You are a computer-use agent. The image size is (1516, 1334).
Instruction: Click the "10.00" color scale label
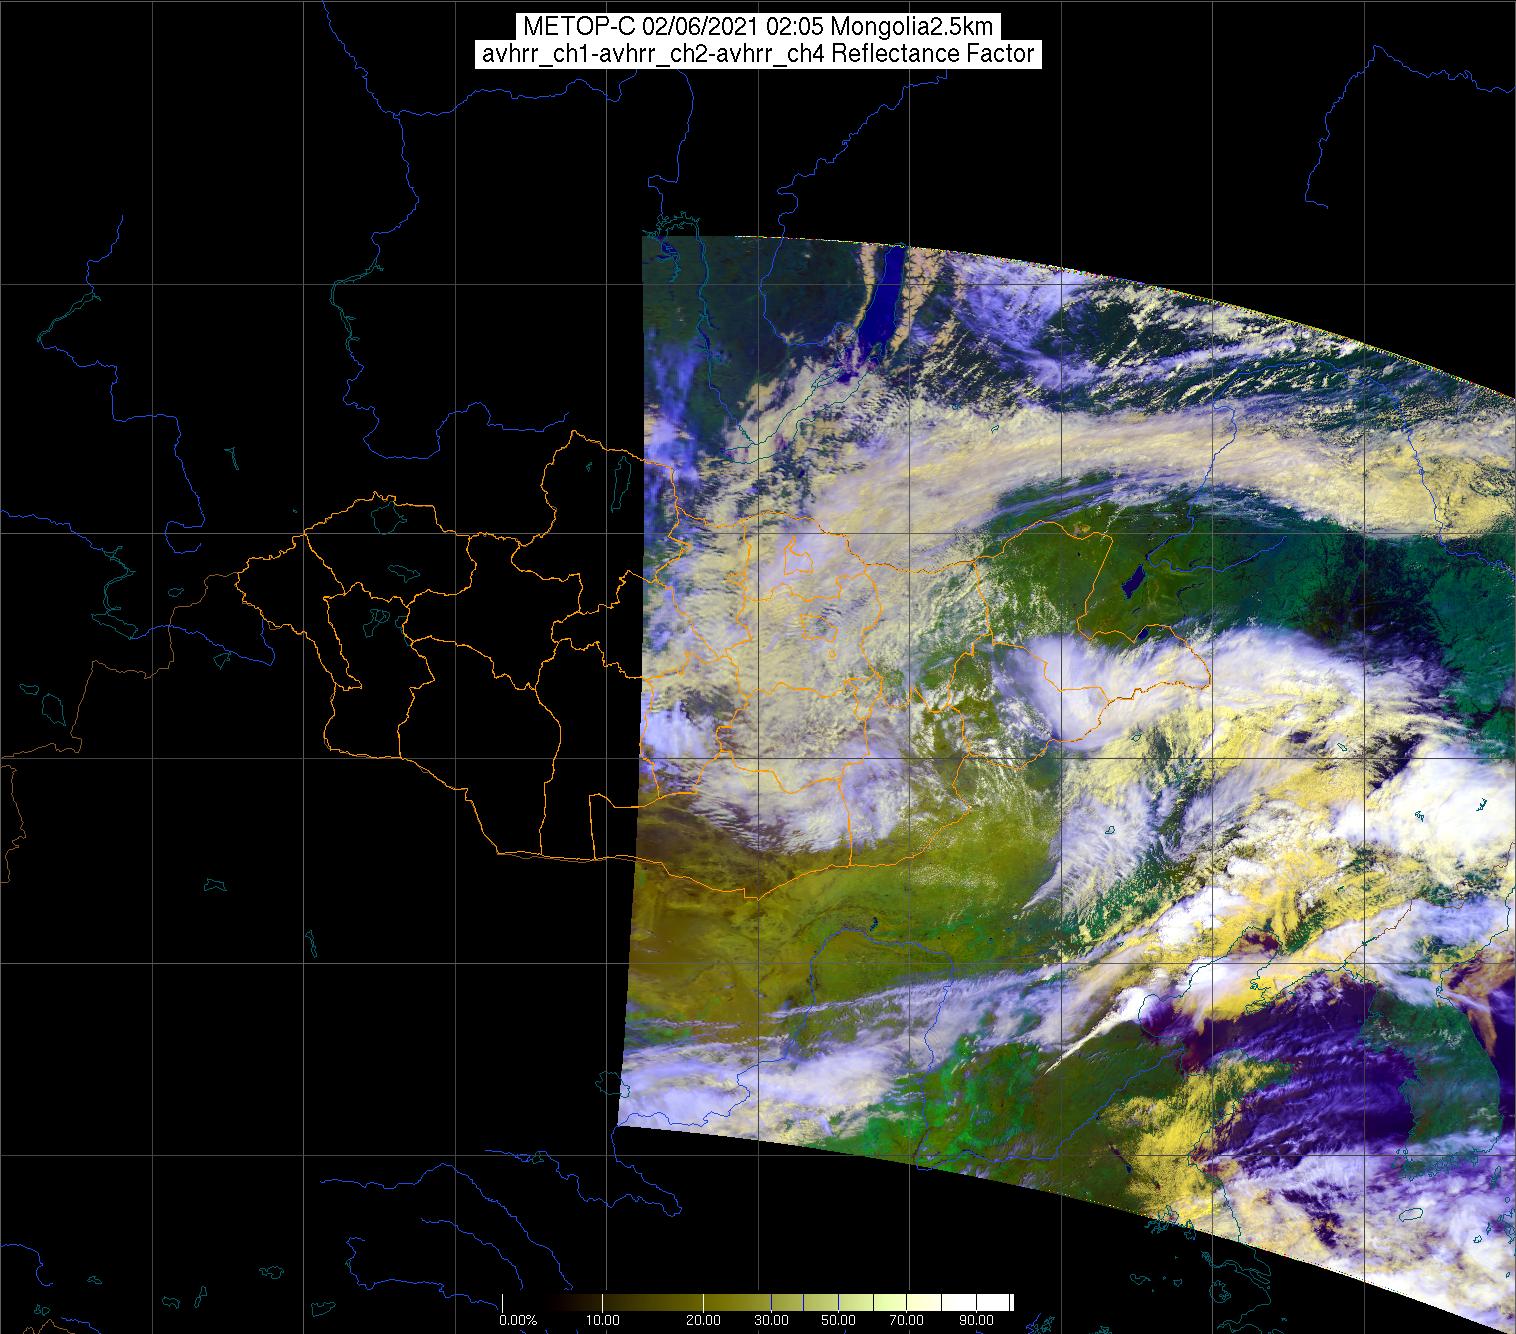(603, 1322)
